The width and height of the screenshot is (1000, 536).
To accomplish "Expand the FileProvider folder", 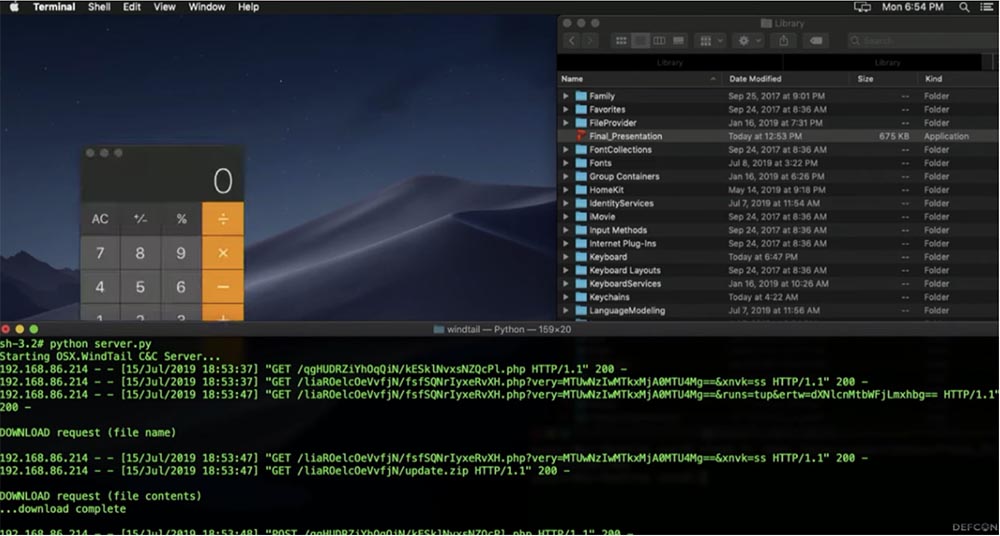I will pos(566,123).
